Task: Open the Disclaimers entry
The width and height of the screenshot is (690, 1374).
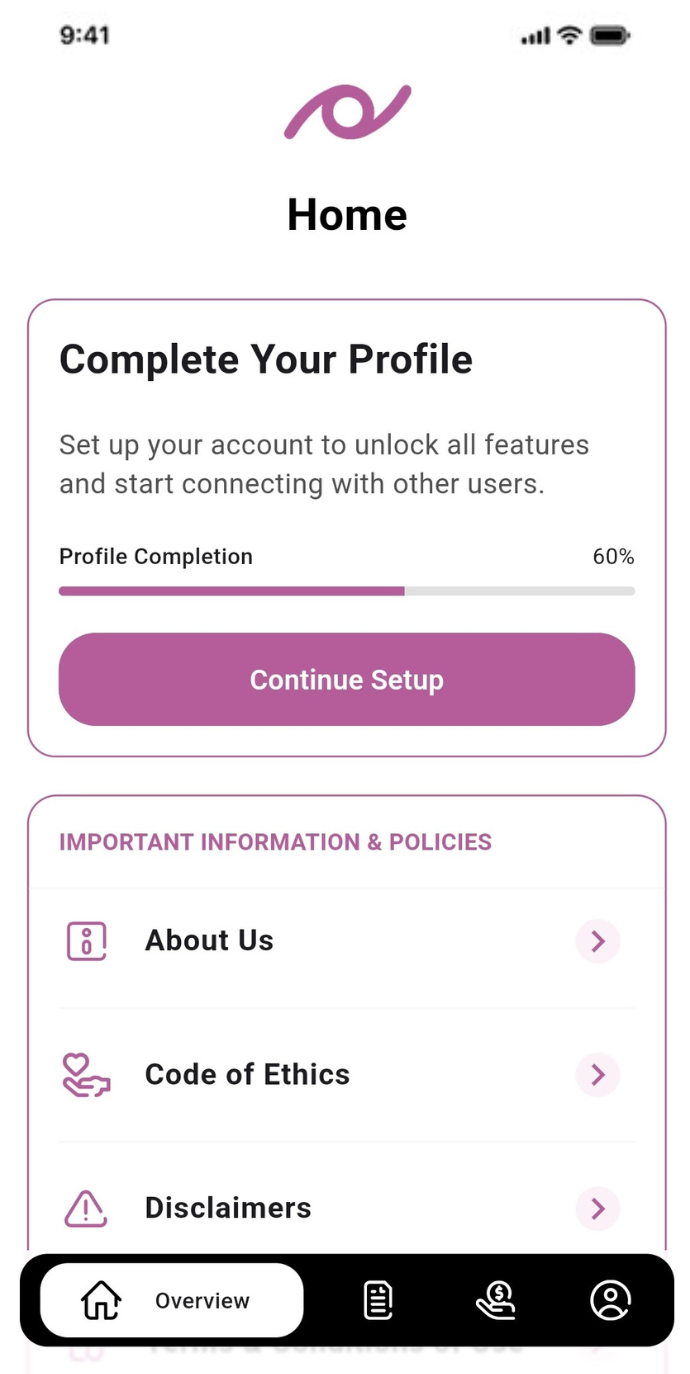Action: point(228,1208)
